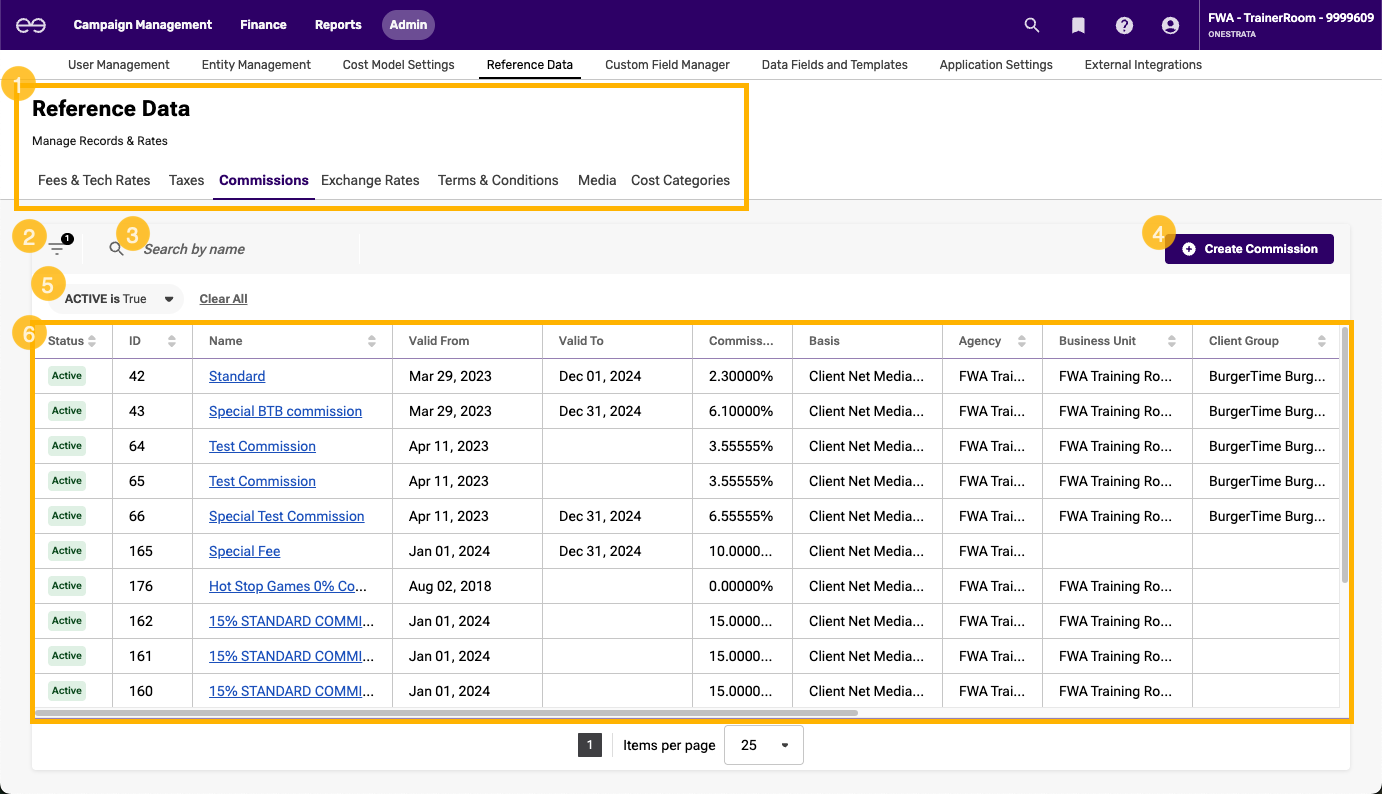Open the user account profile icon
The width and height of the screenshot is (1382, 794).
1170,25
